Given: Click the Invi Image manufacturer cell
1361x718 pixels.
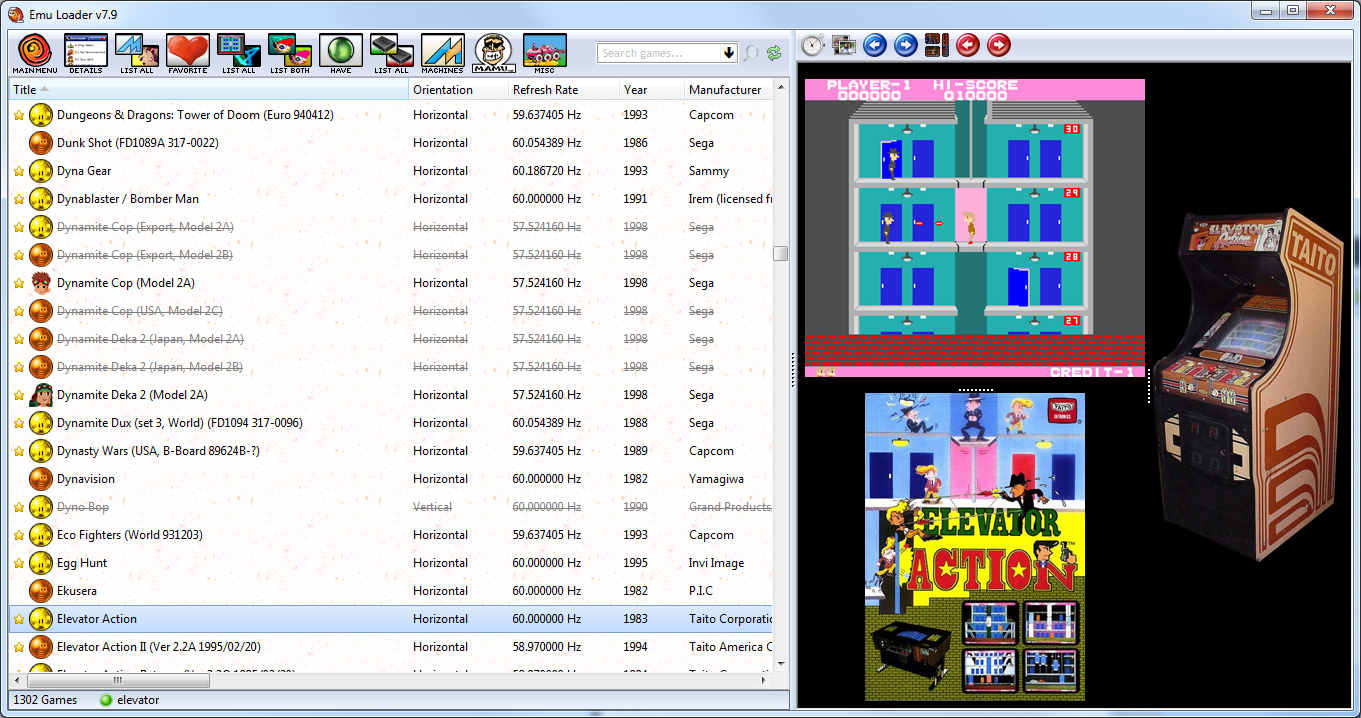Looking at the screenshot, I should (x=717, y=563).
